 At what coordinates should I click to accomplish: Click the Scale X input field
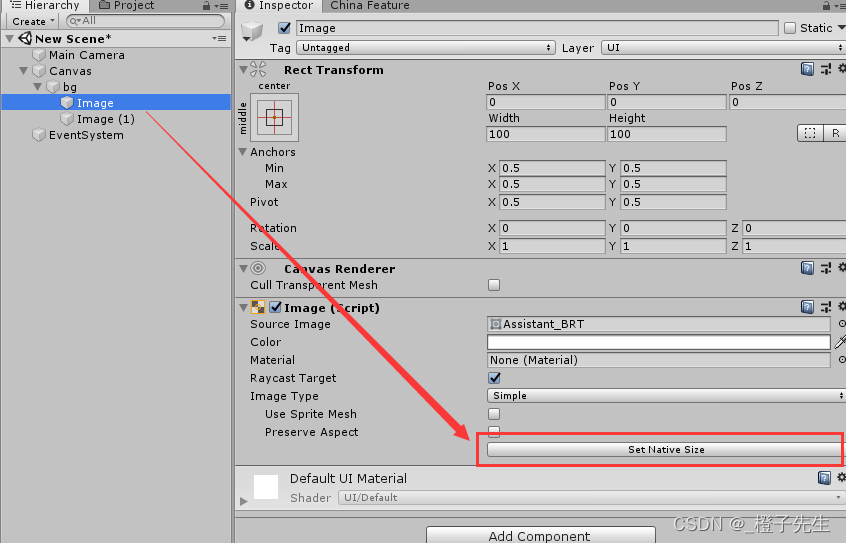point(552,246)
